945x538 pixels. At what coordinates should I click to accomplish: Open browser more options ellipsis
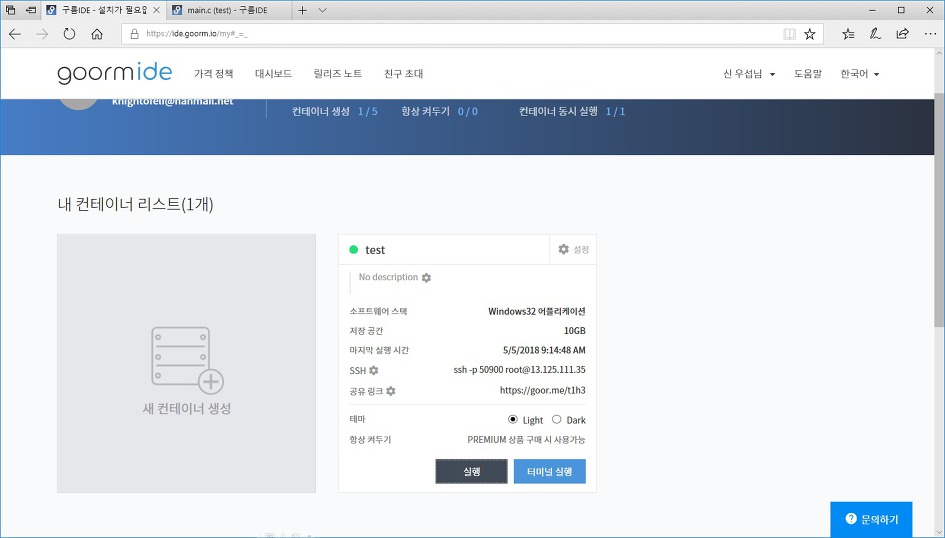click(930, 34)
